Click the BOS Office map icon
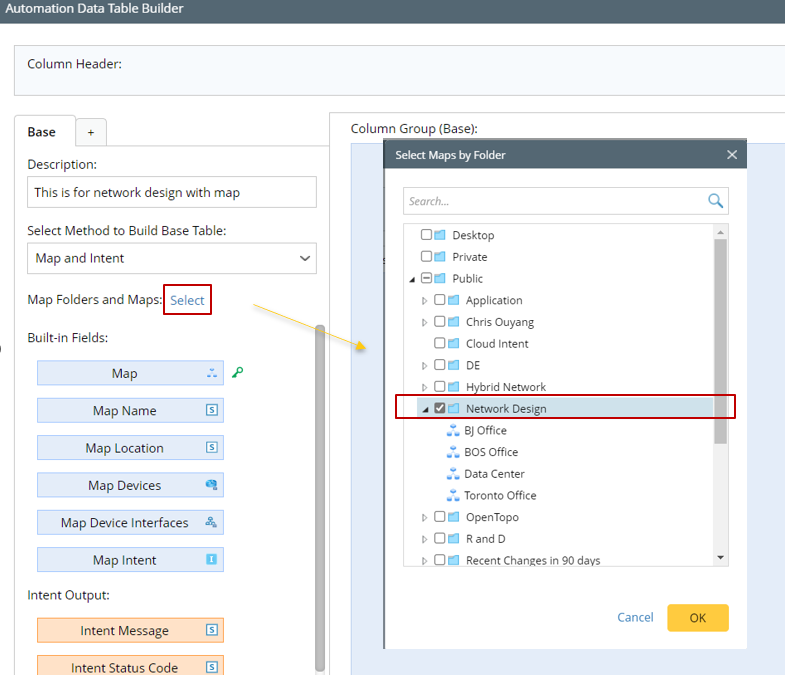 point(454,452)
